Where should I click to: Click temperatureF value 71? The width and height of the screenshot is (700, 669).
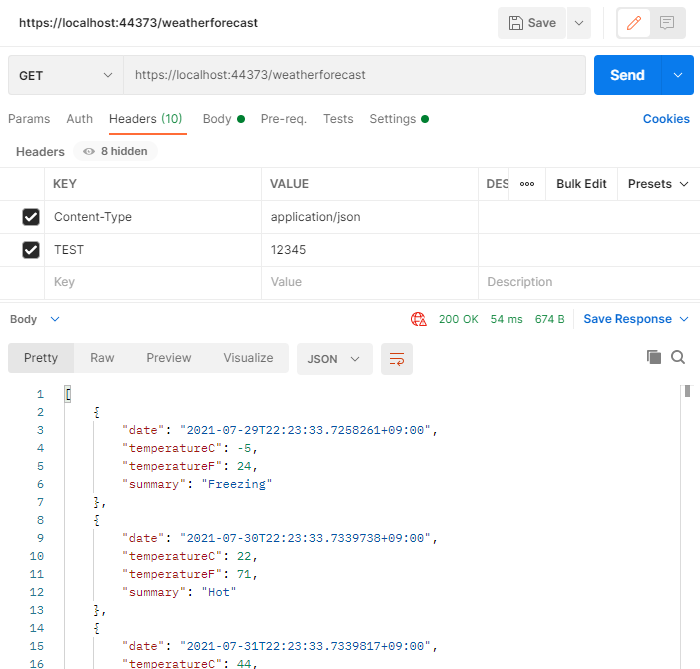pos(244,574)
